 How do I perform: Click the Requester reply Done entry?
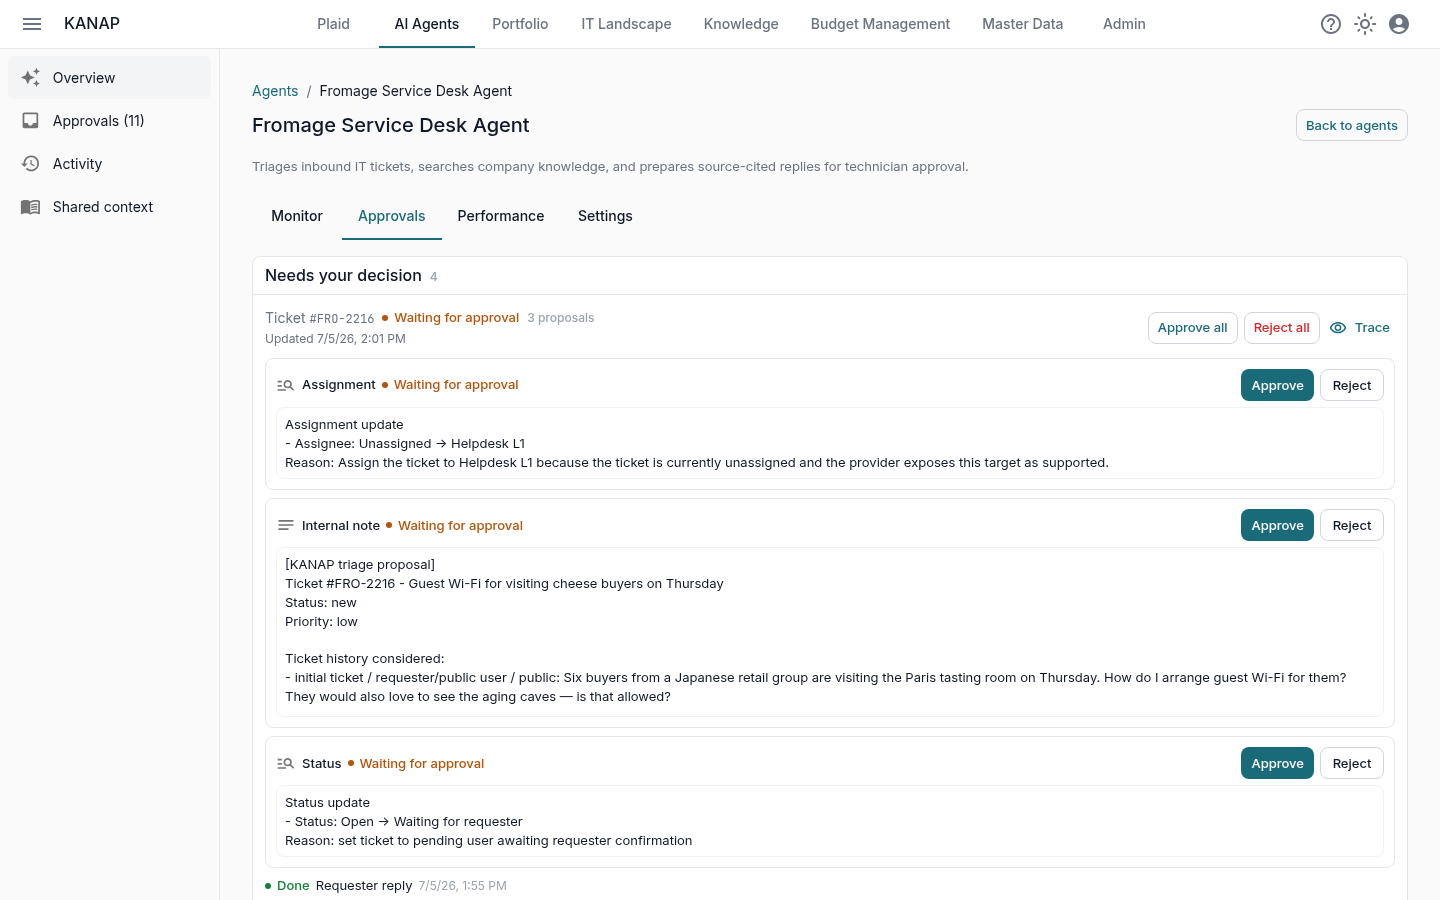coord(386,886)
